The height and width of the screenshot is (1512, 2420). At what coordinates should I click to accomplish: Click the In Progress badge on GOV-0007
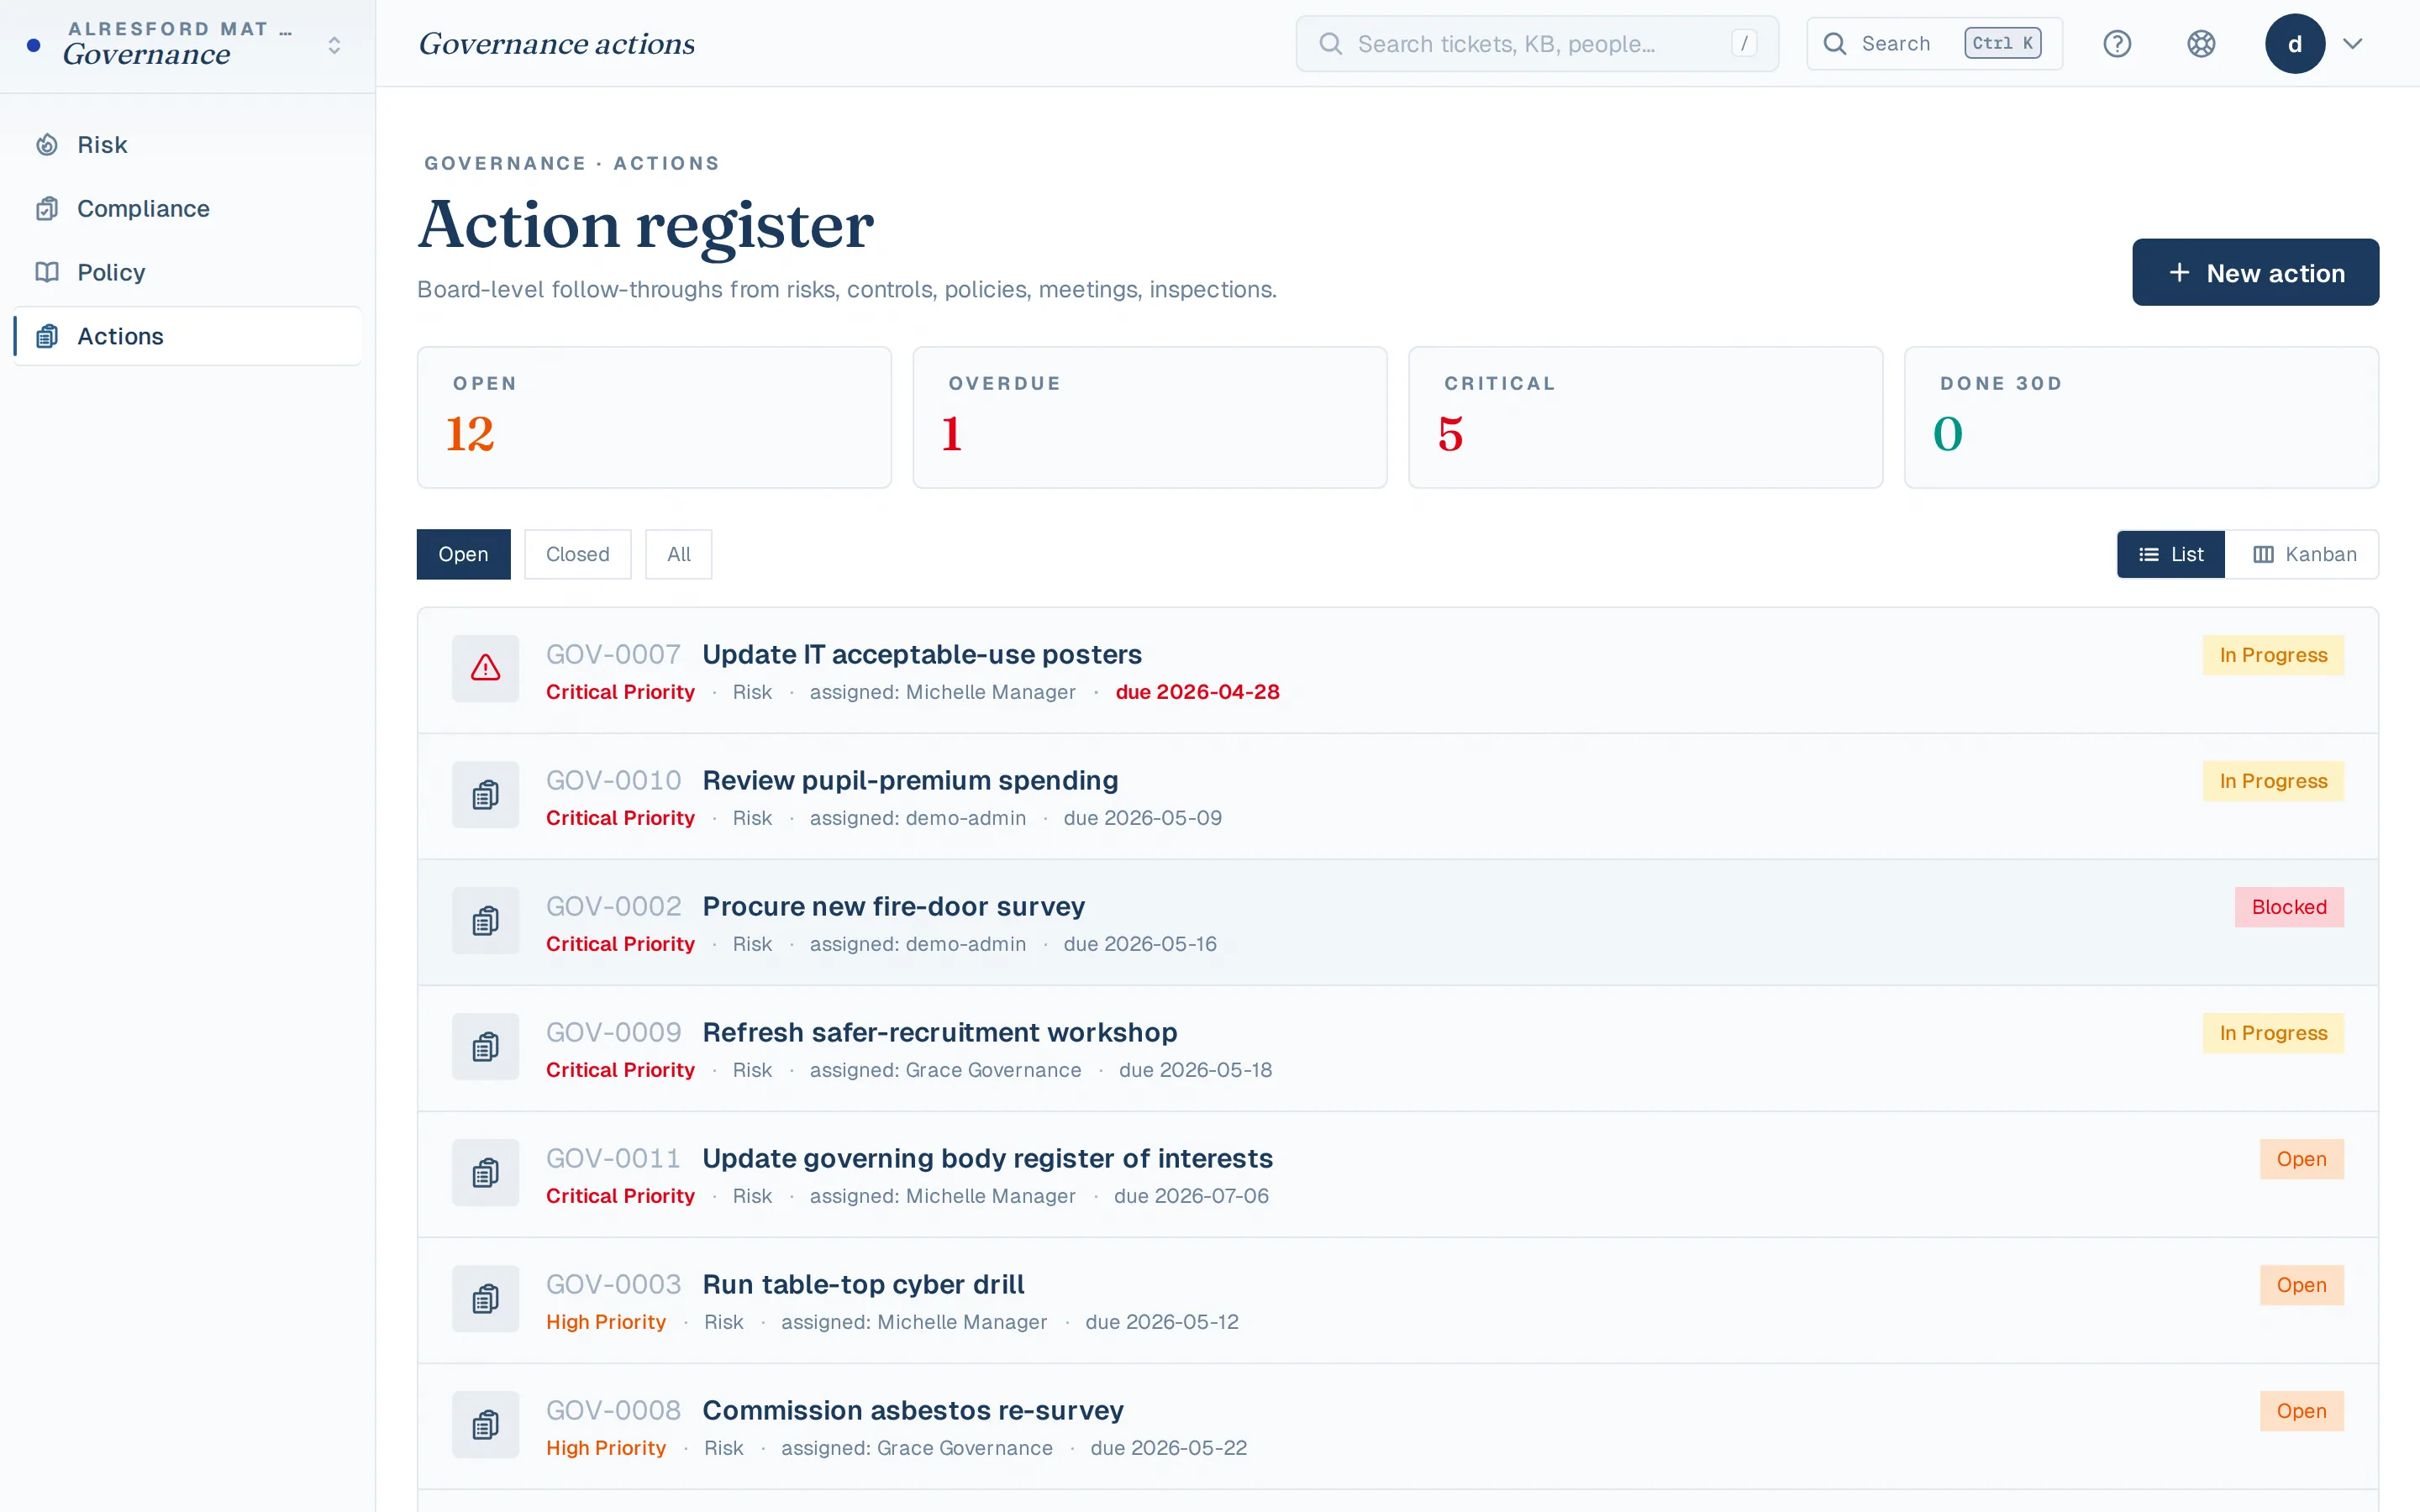(x=2273, y=655)
